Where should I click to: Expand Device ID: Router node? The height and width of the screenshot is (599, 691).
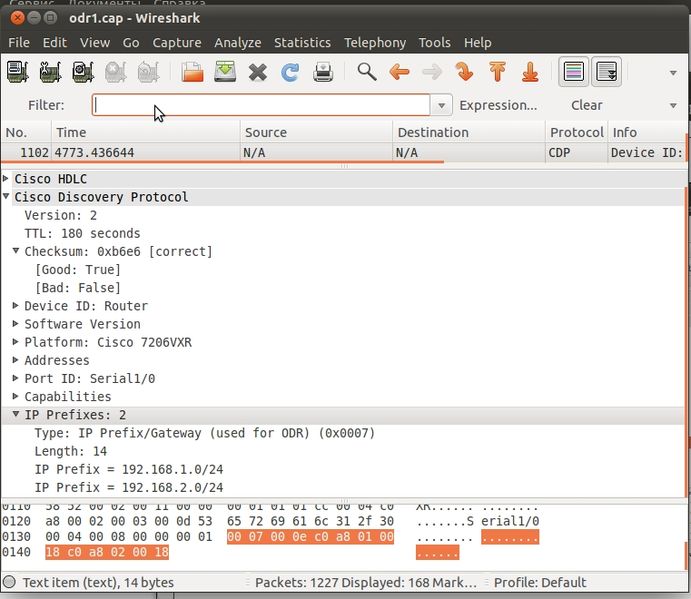16,305
